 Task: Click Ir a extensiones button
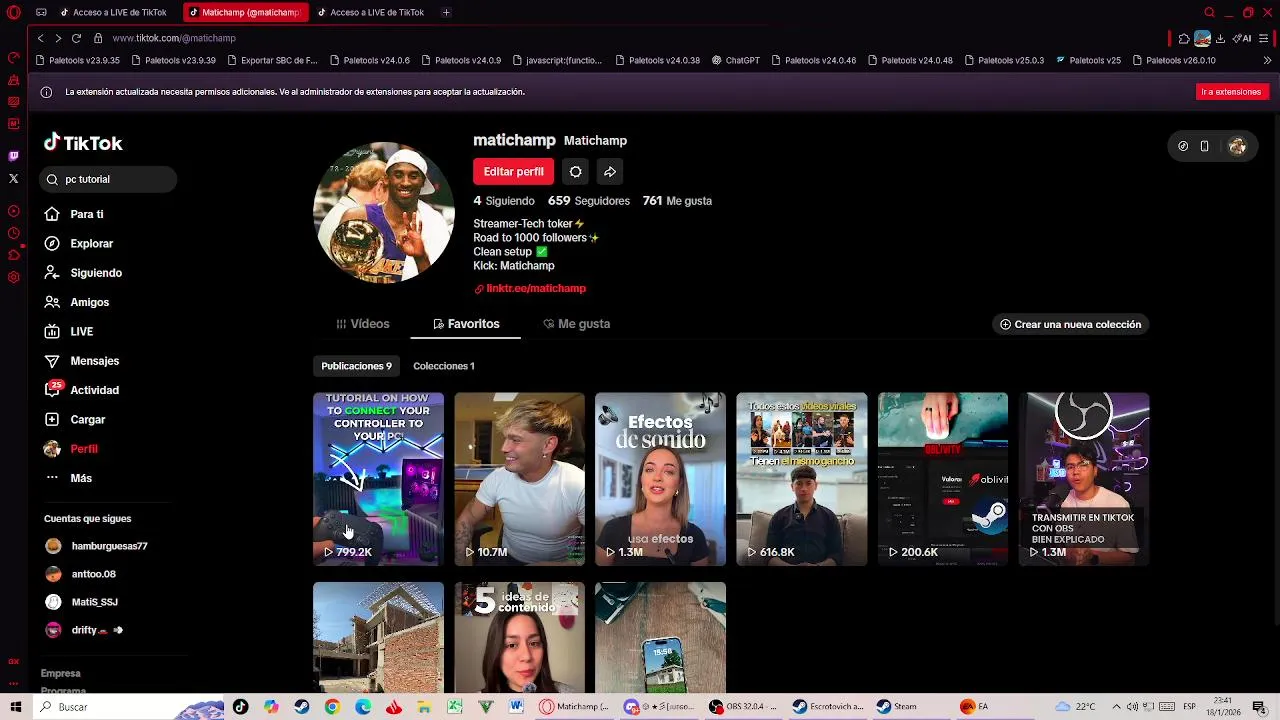tap(1231, 92)
